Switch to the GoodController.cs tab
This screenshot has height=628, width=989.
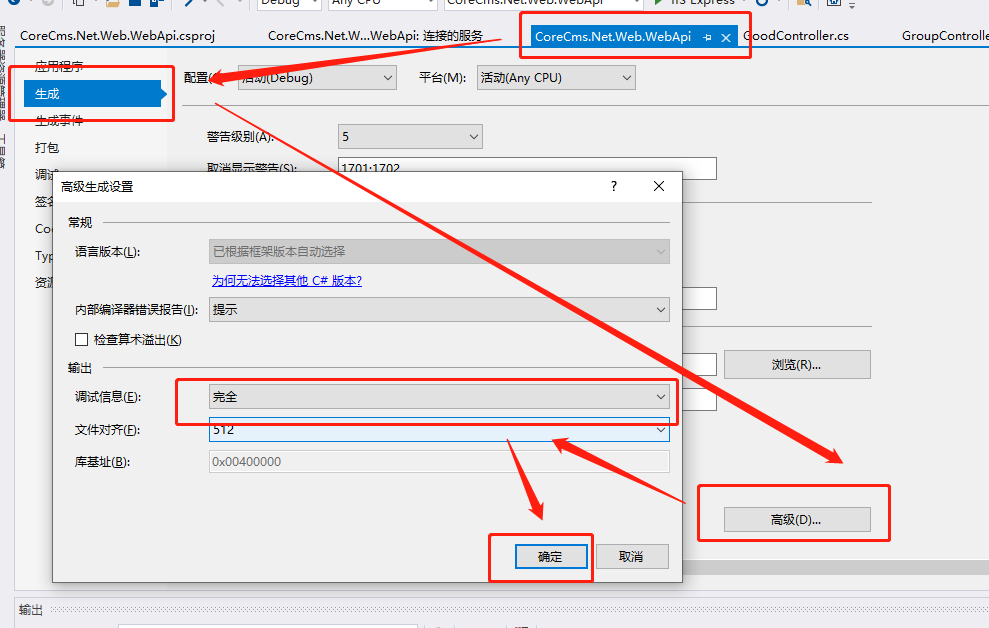(x=796, y=36)
